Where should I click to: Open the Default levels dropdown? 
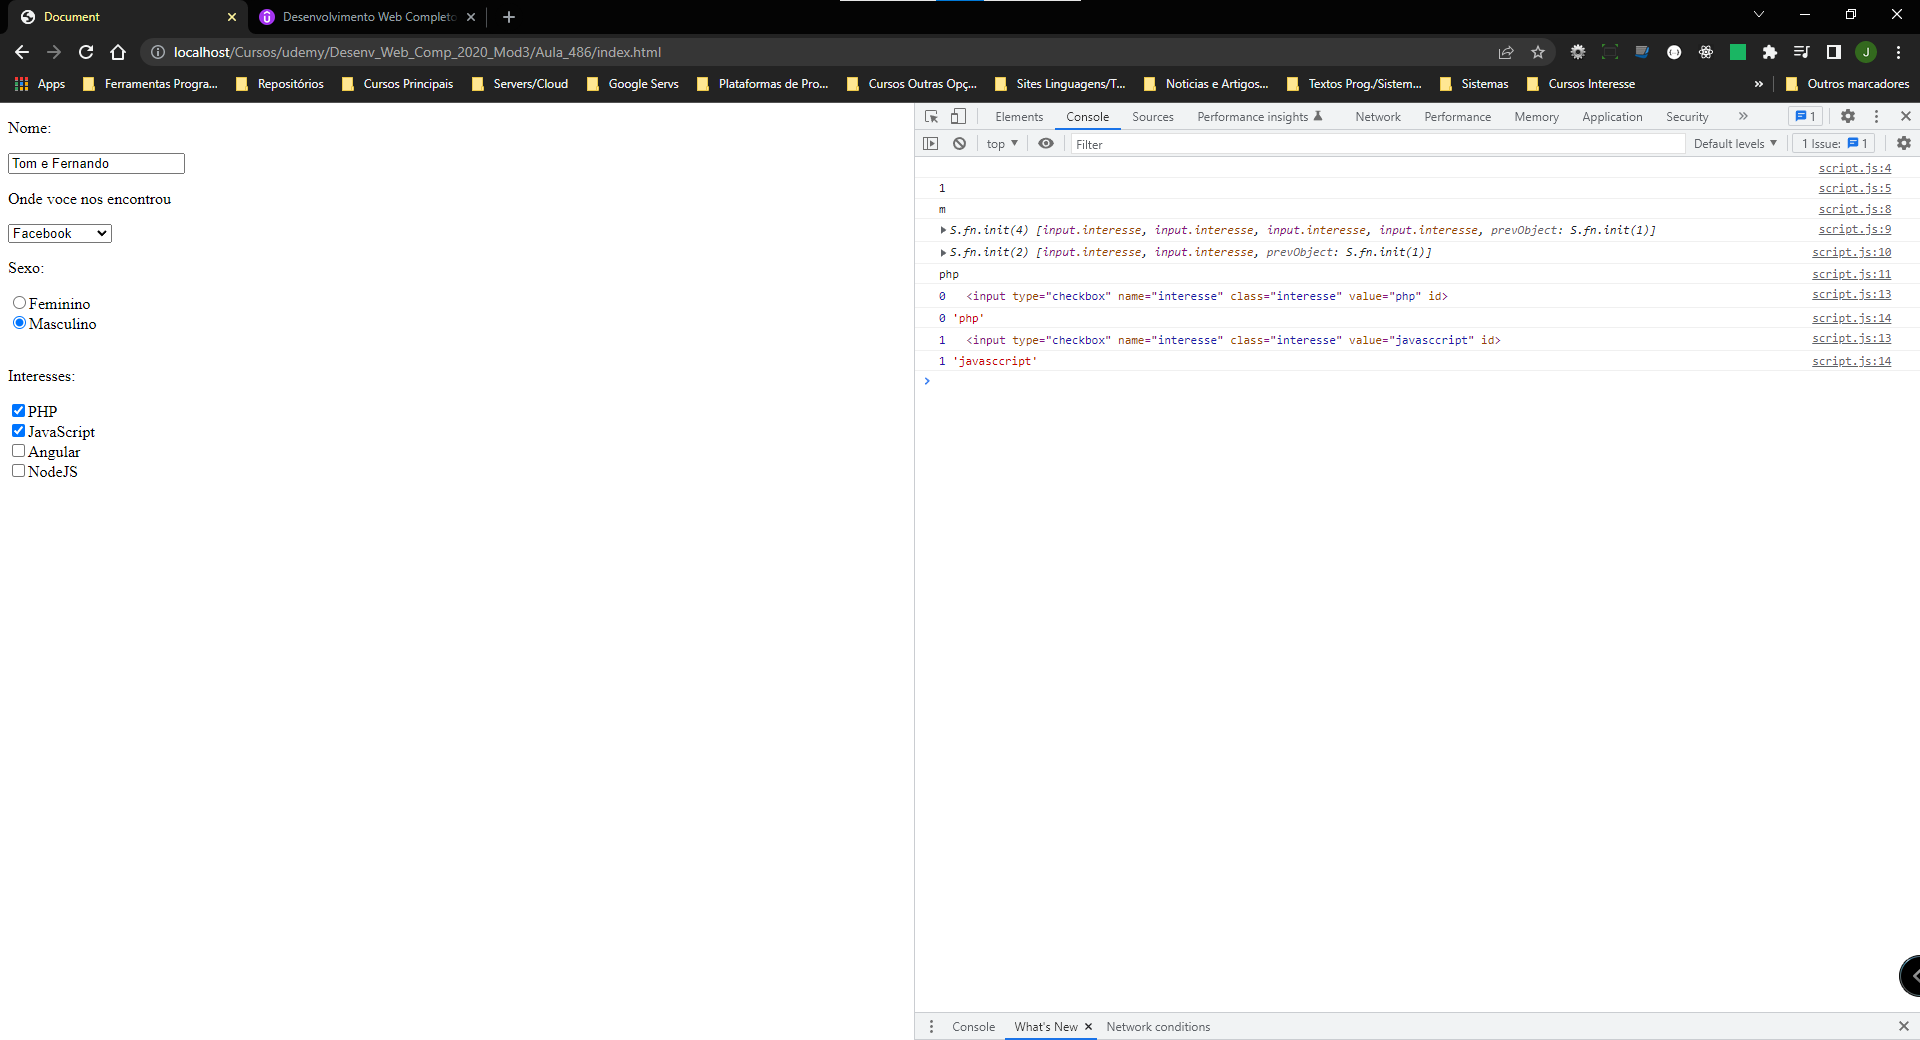(x=1735, y=144)
